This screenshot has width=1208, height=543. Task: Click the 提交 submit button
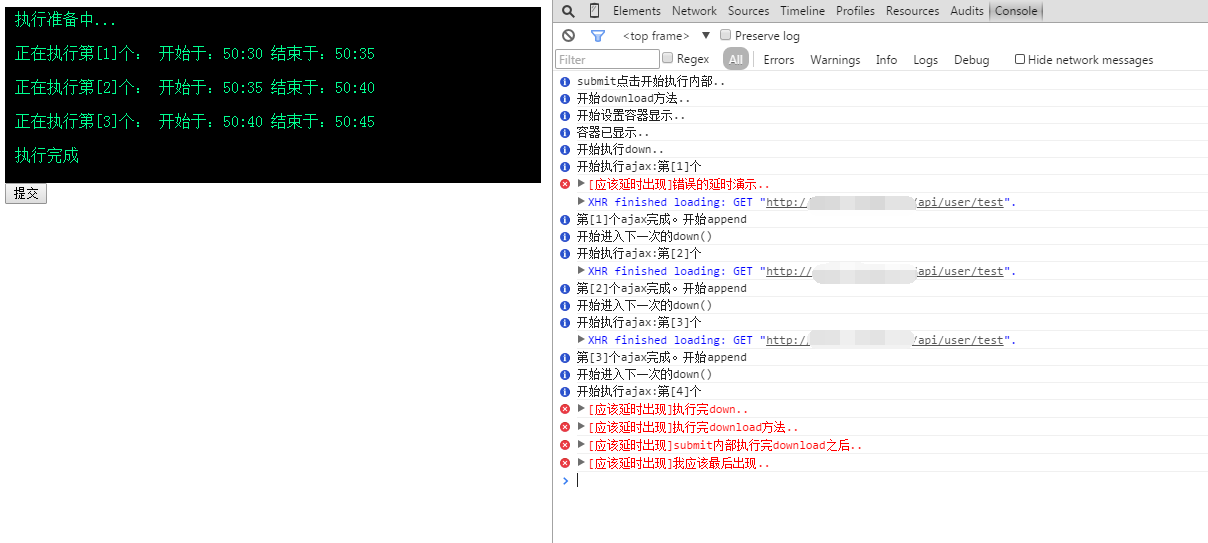pyautogui.click(x=26, y=193)
